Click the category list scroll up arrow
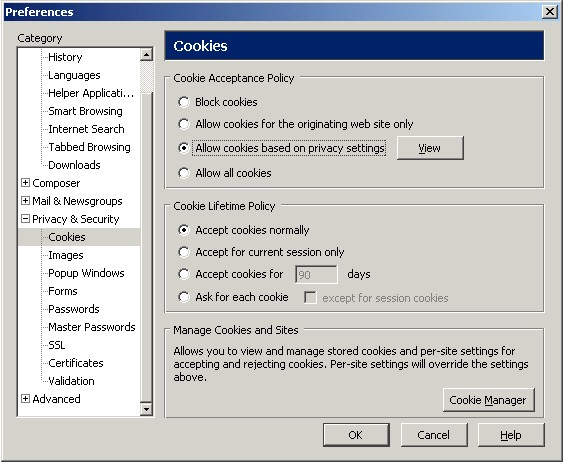Viewport: 563px width, 464px height. 146,55
